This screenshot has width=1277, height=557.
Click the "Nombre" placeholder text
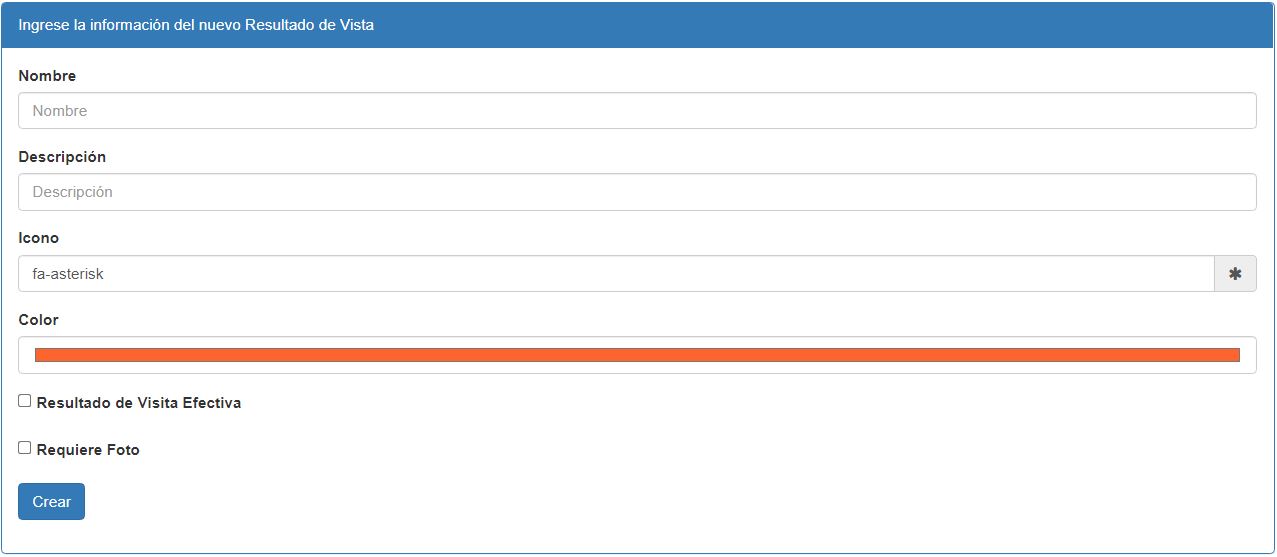[x=60, y=111]
